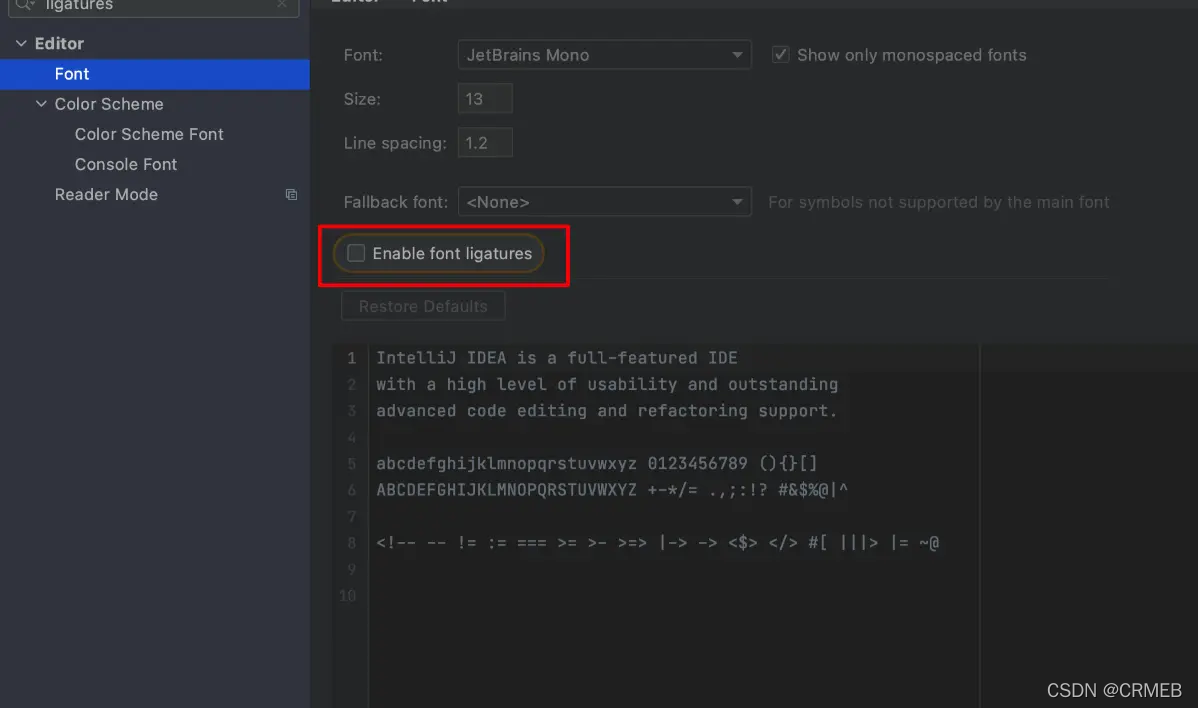Collapse the Editor tree node

21,44
